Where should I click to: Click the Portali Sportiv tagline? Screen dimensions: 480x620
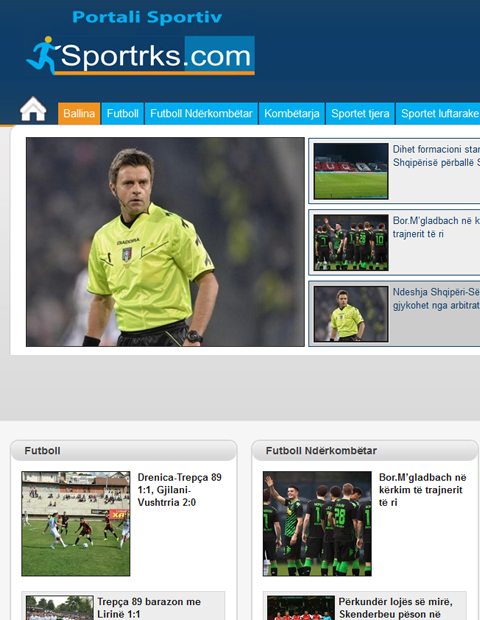147,17
